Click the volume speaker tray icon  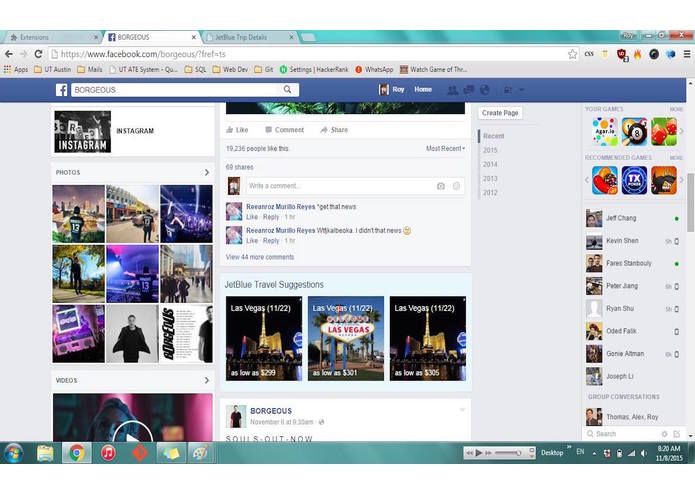tap(644, 453)
